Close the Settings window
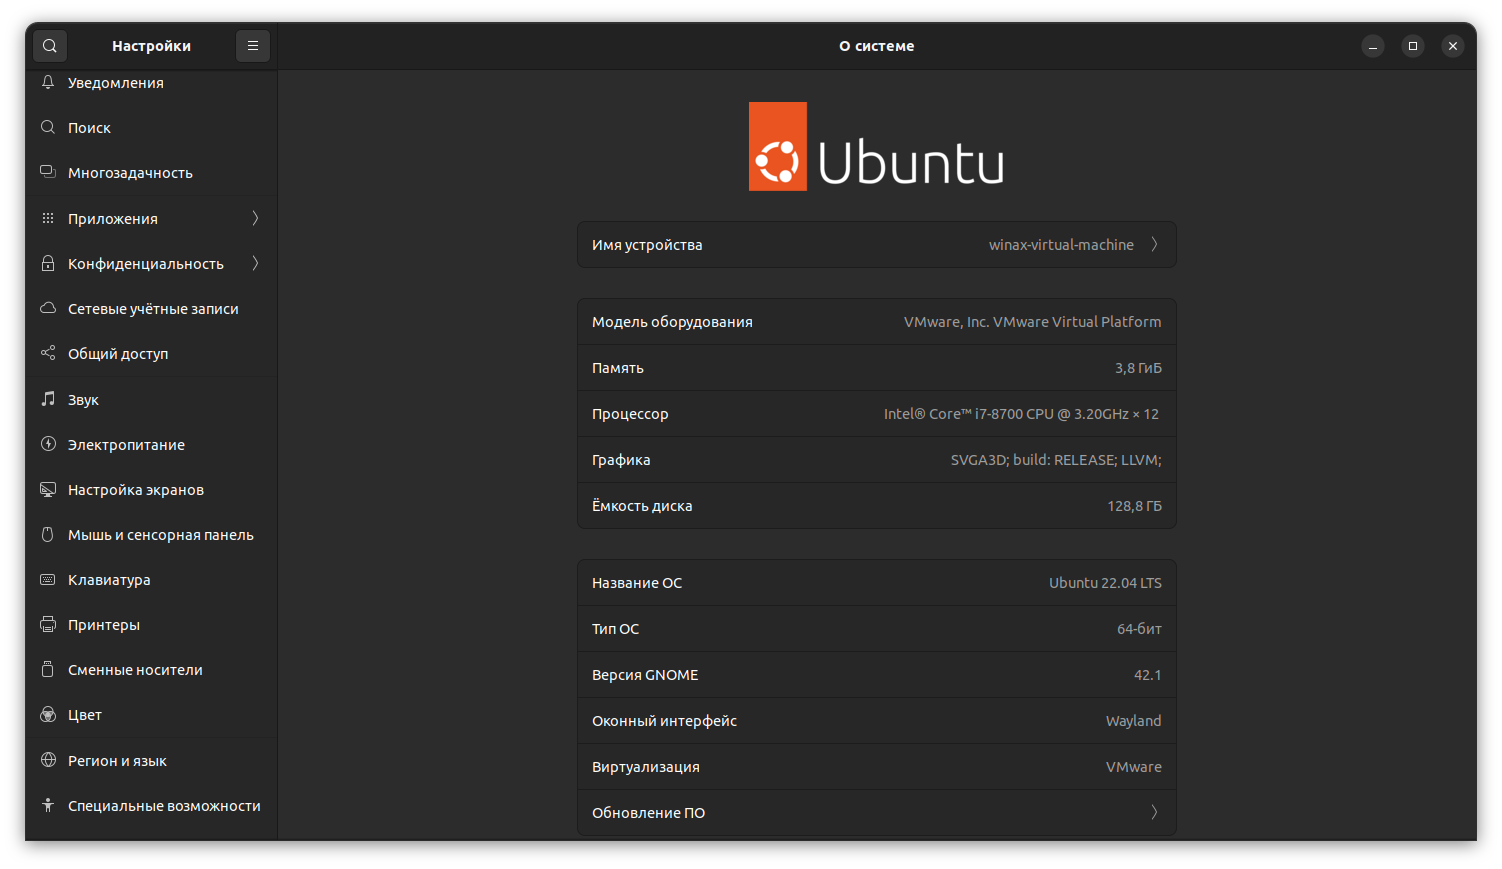 tap(1453, 46)
